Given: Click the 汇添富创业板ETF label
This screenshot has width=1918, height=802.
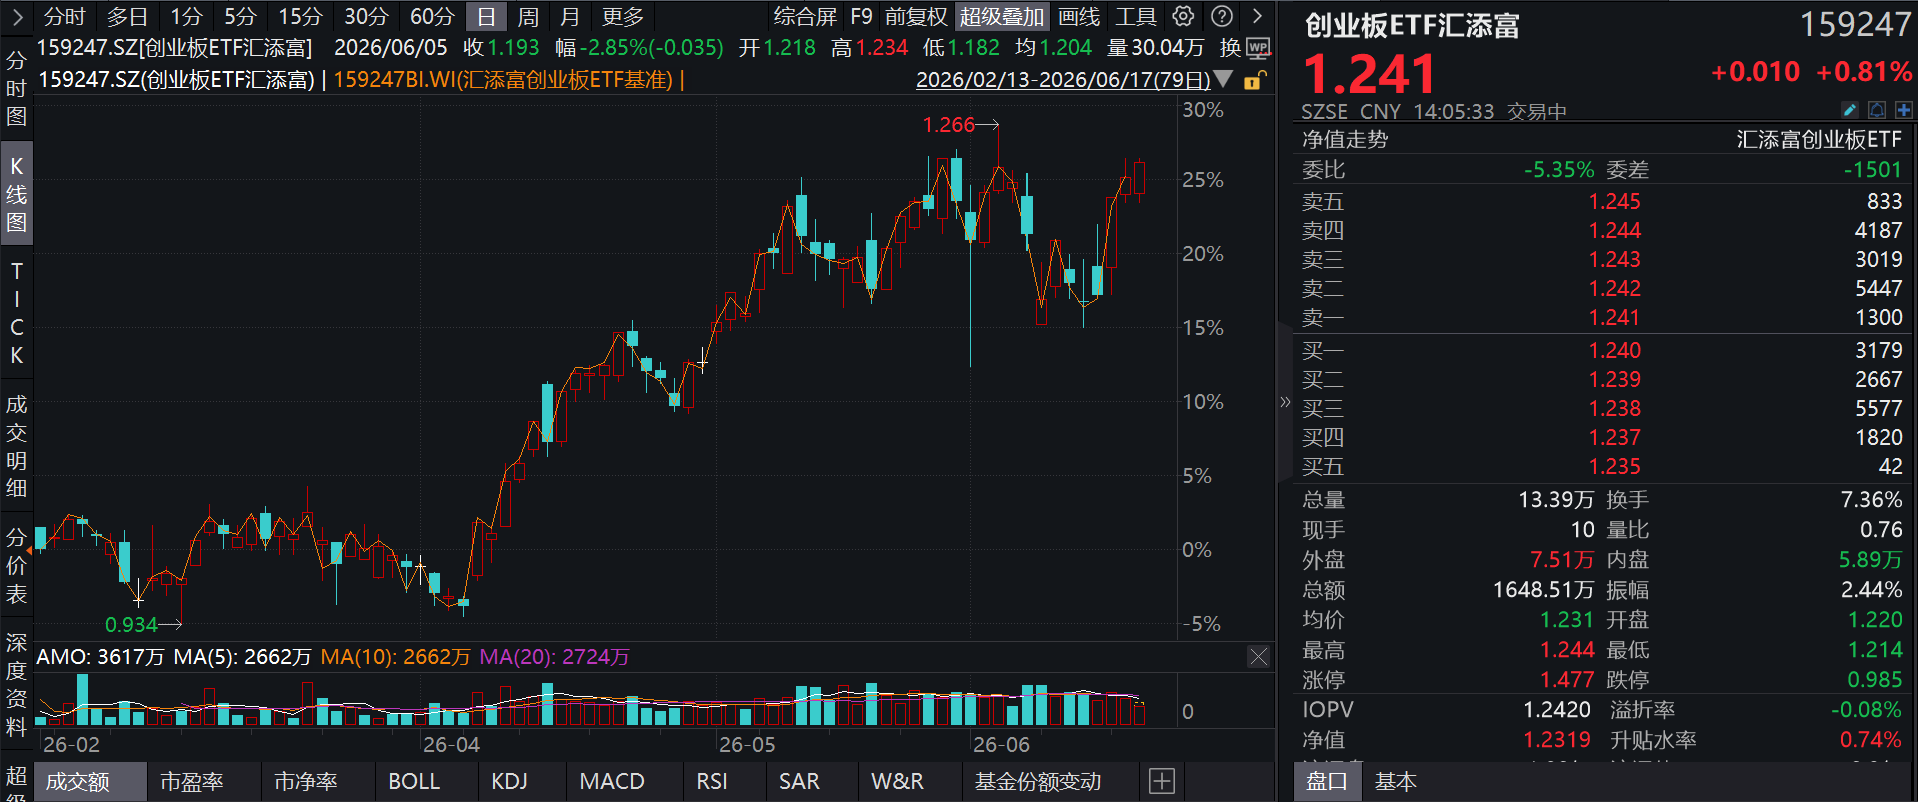Looking at the screenshot, I should click(x=1818, y=139).
